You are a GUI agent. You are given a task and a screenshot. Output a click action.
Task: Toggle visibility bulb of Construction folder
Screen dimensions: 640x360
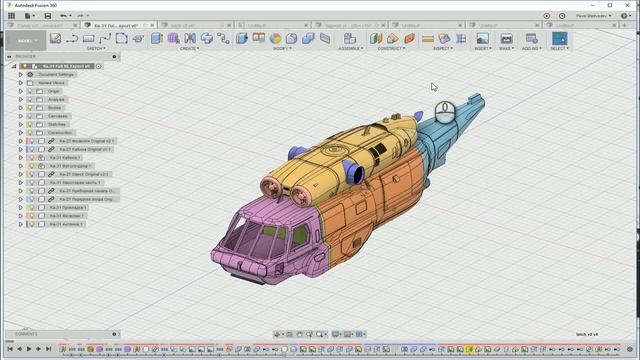[x=30, y=133]
